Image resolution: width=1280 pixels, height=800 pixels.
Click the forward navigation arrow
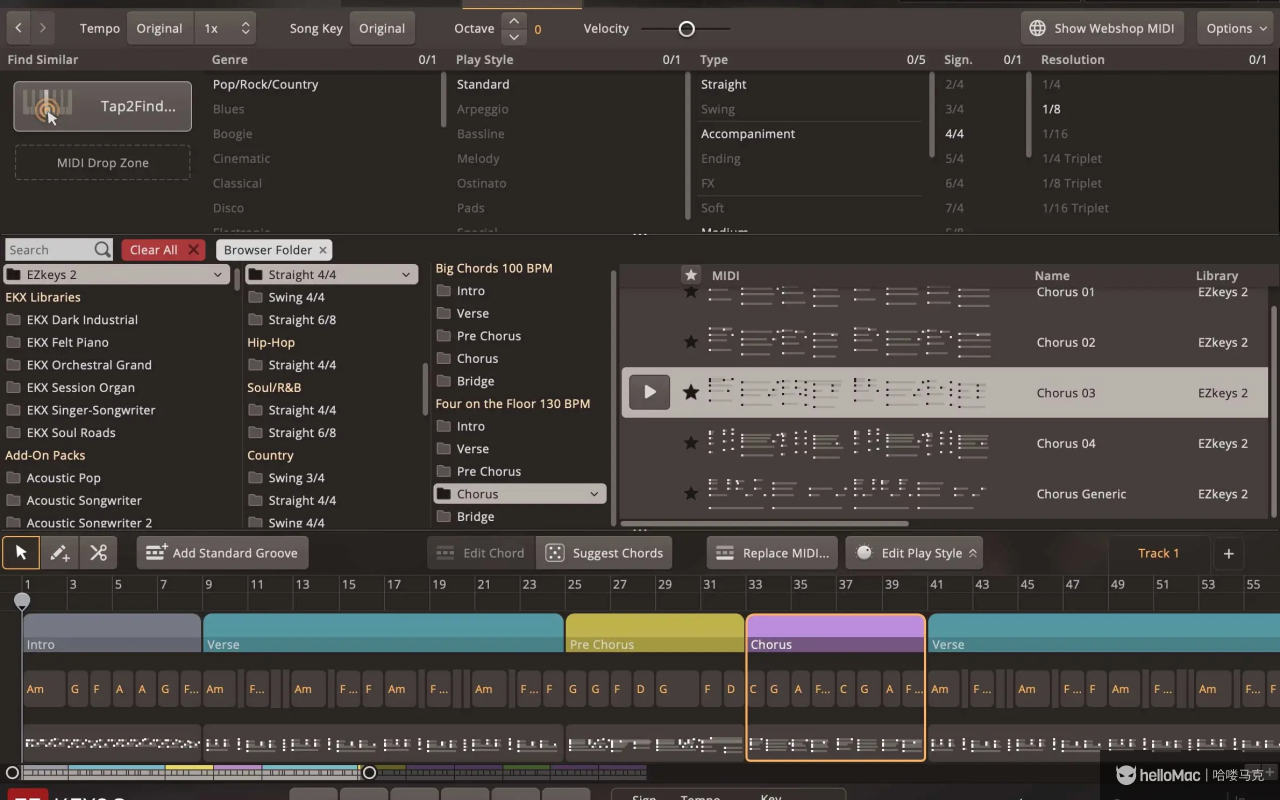(42, 28)
